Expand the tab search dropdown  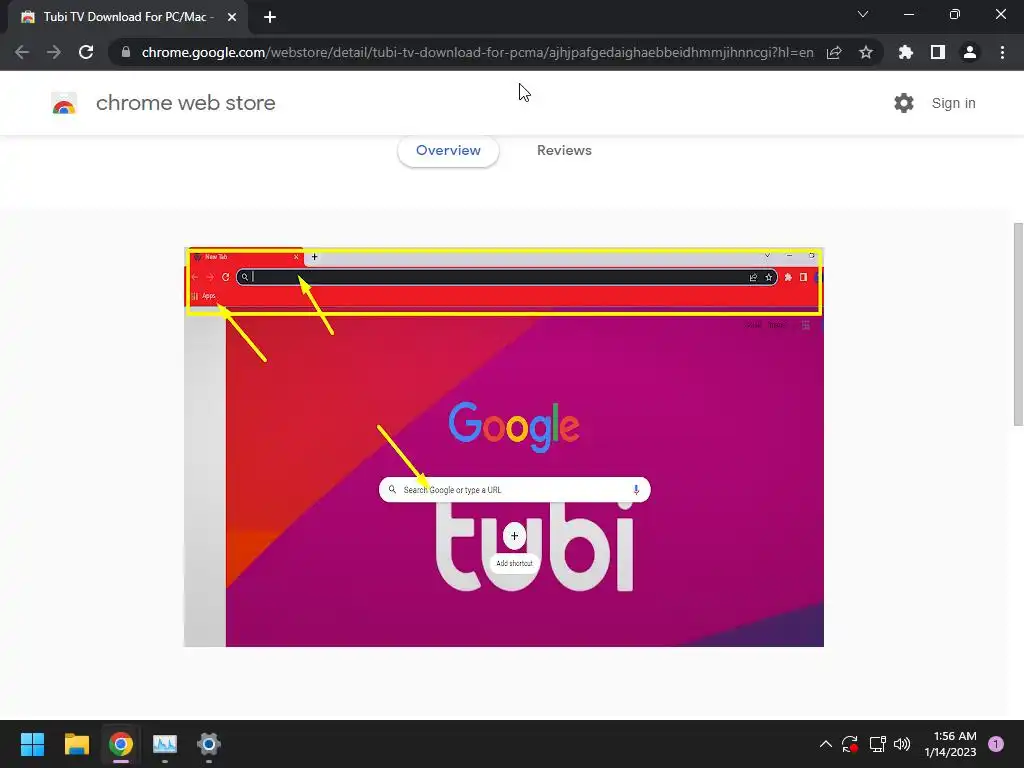(863, 14)
